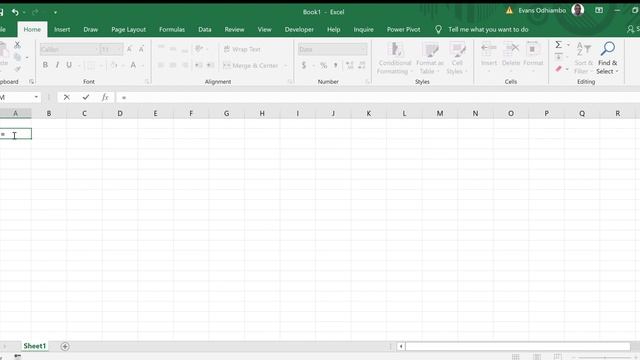Toggle Wrap Text

242,49
